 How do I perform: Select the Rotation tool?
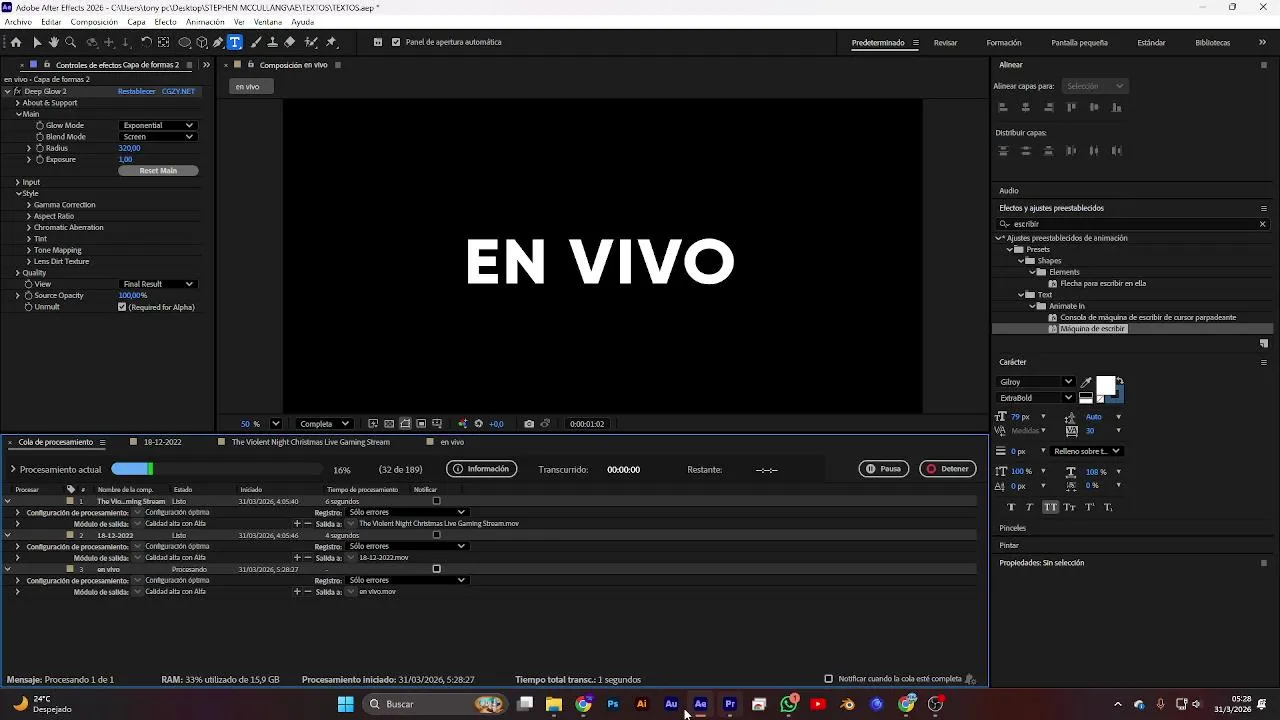[146, 43]
